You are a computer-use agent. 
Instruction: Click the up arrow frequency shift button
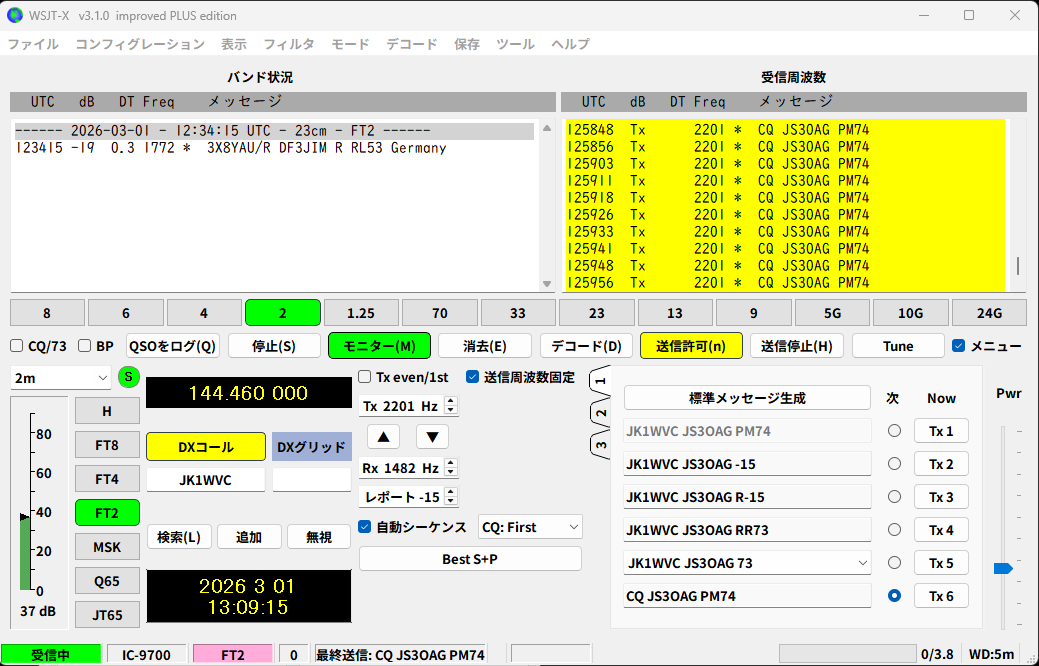click(x=383, y=437)
